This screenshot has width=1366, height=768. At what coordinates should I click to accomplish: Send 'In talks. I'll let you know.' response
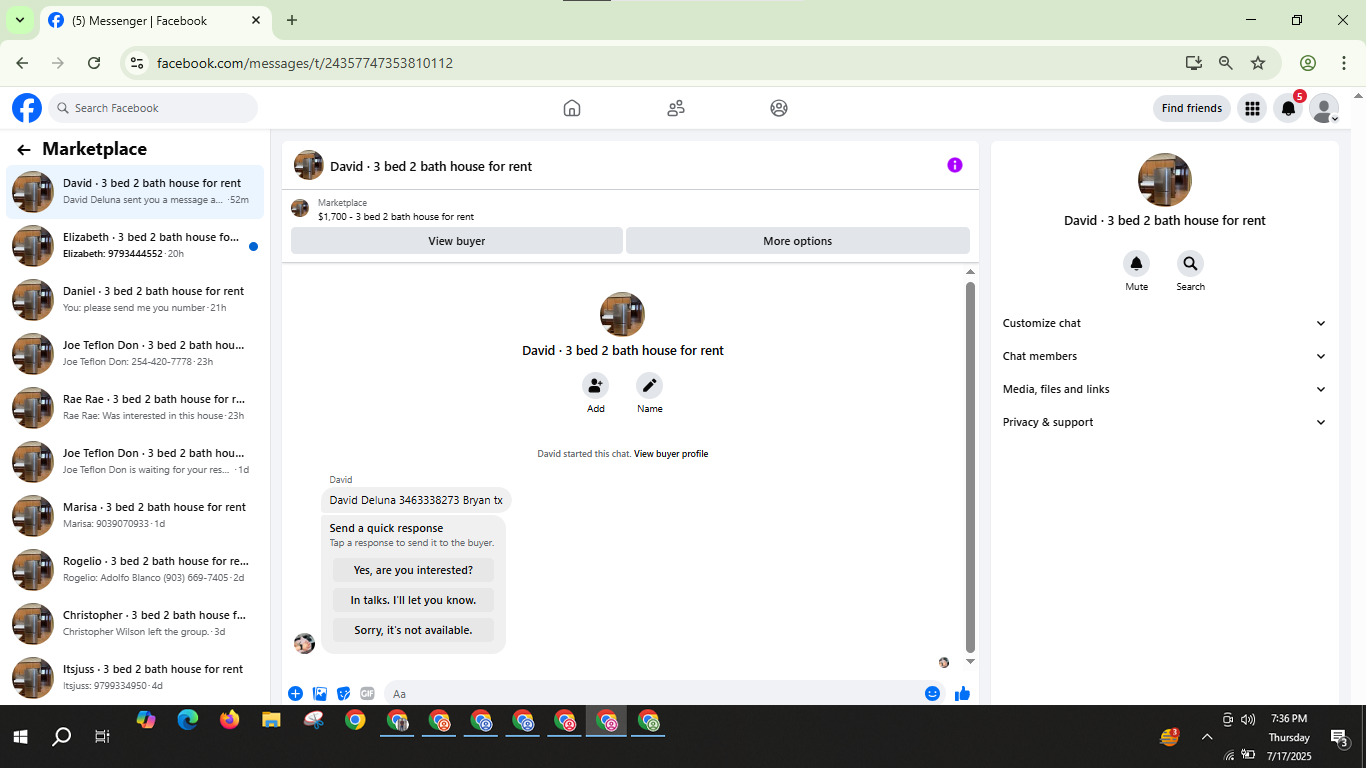pyautogui.click(x=413, y=600)
